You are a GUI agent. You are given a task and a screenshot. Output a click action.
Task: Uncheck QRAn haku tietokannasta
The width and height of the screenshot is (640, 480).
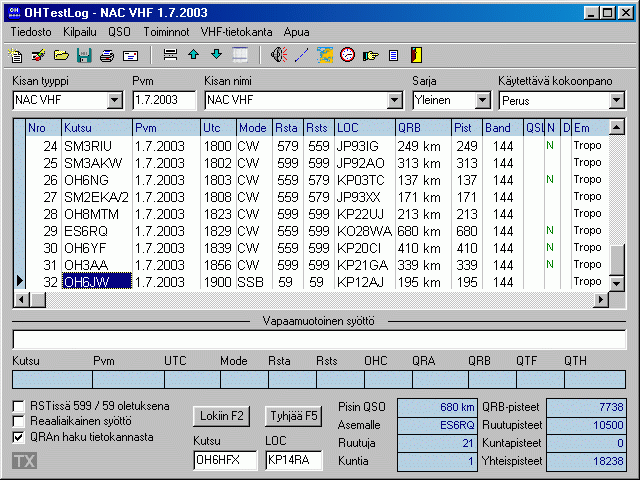click(20, 437)
